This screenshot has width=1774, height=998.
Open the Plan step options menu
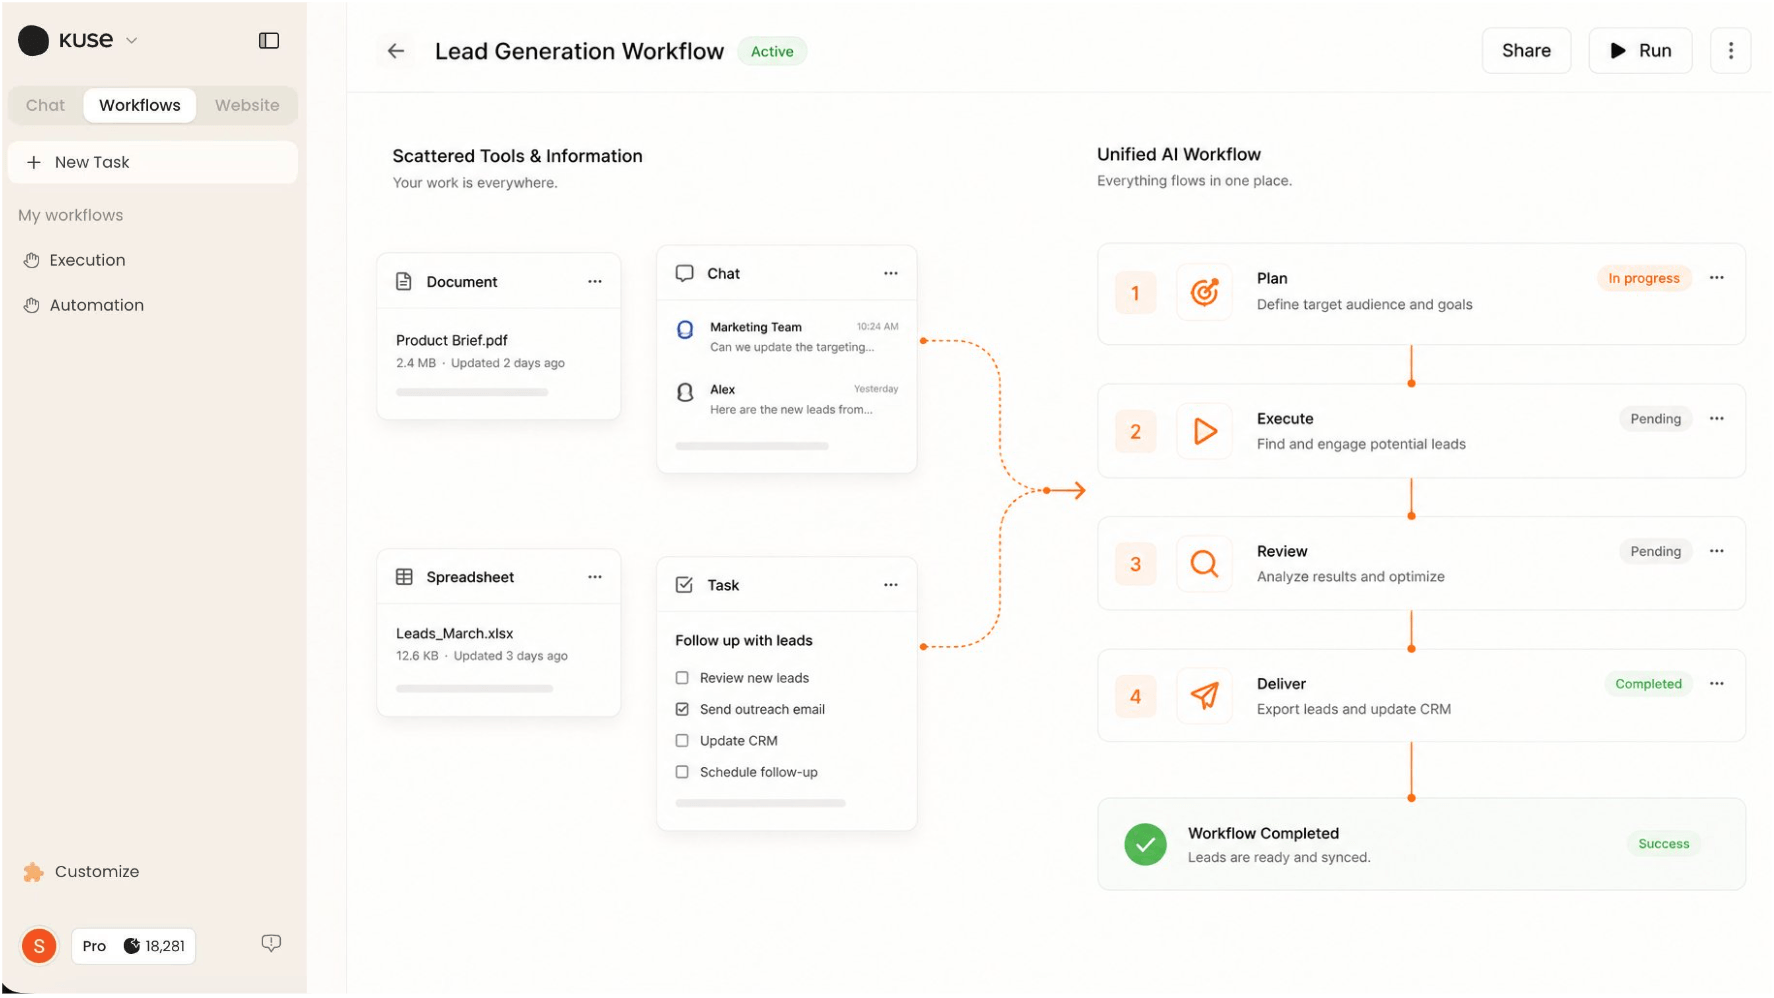click(1717, 278)
